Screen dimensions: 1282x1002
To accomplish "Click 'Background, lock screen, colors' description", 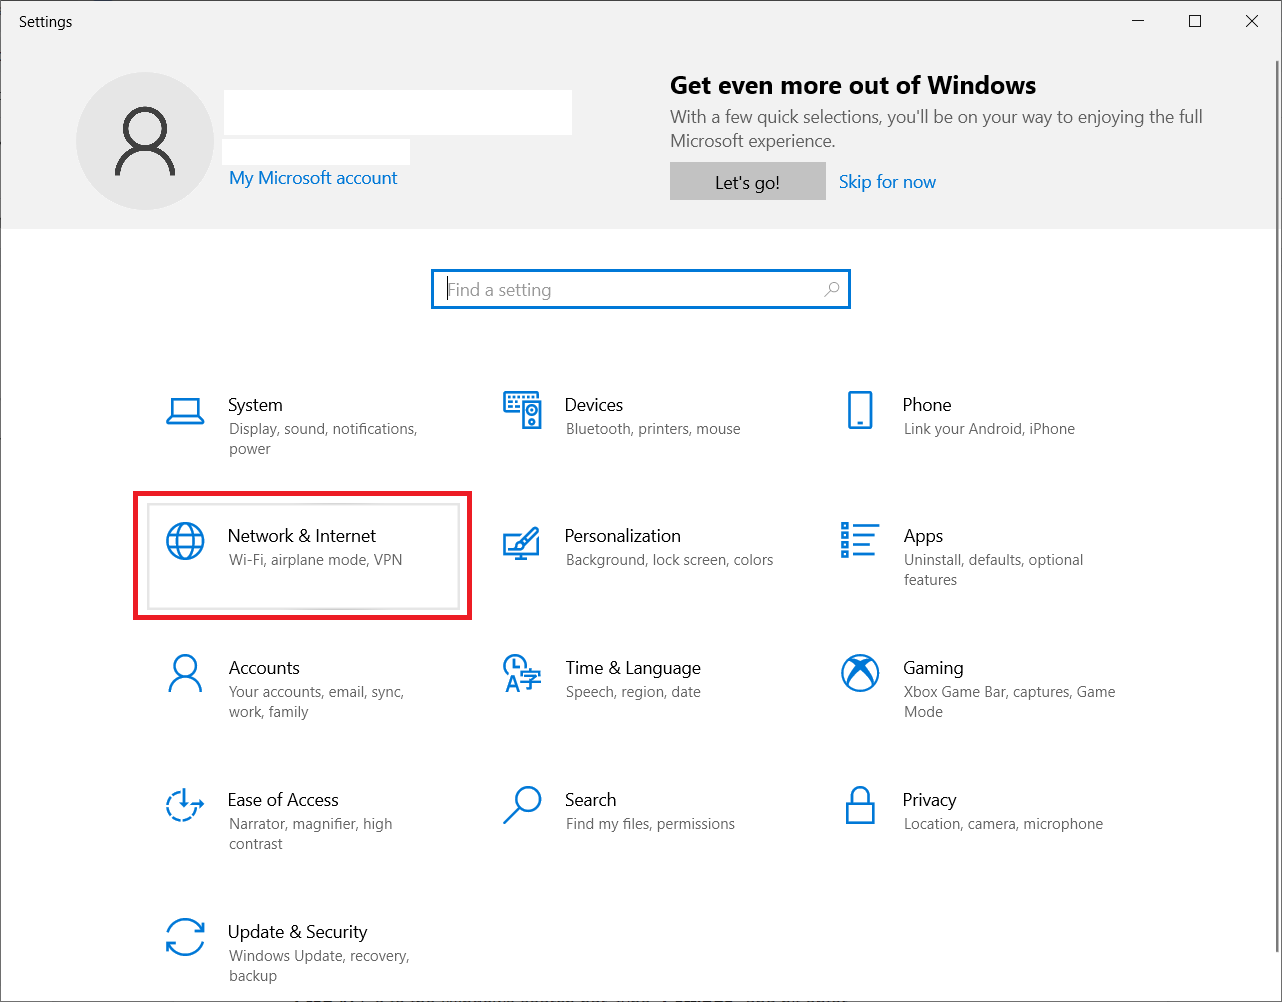I will 670,560.
